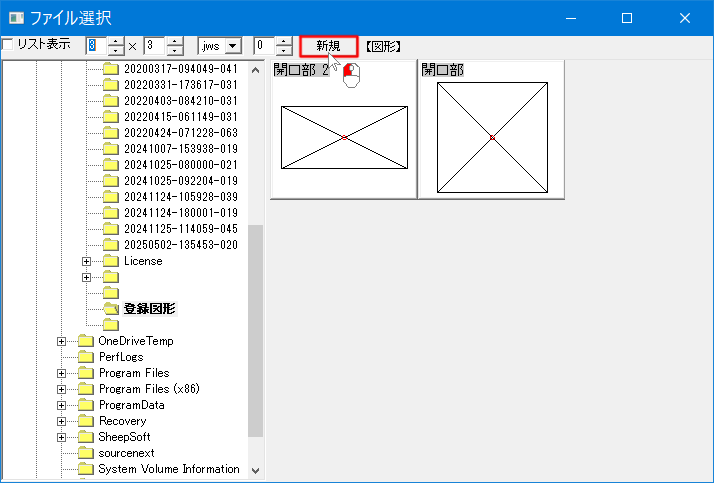Click the tree scrollbar up arrow
714x483 pixels.
tap(255, 70)
